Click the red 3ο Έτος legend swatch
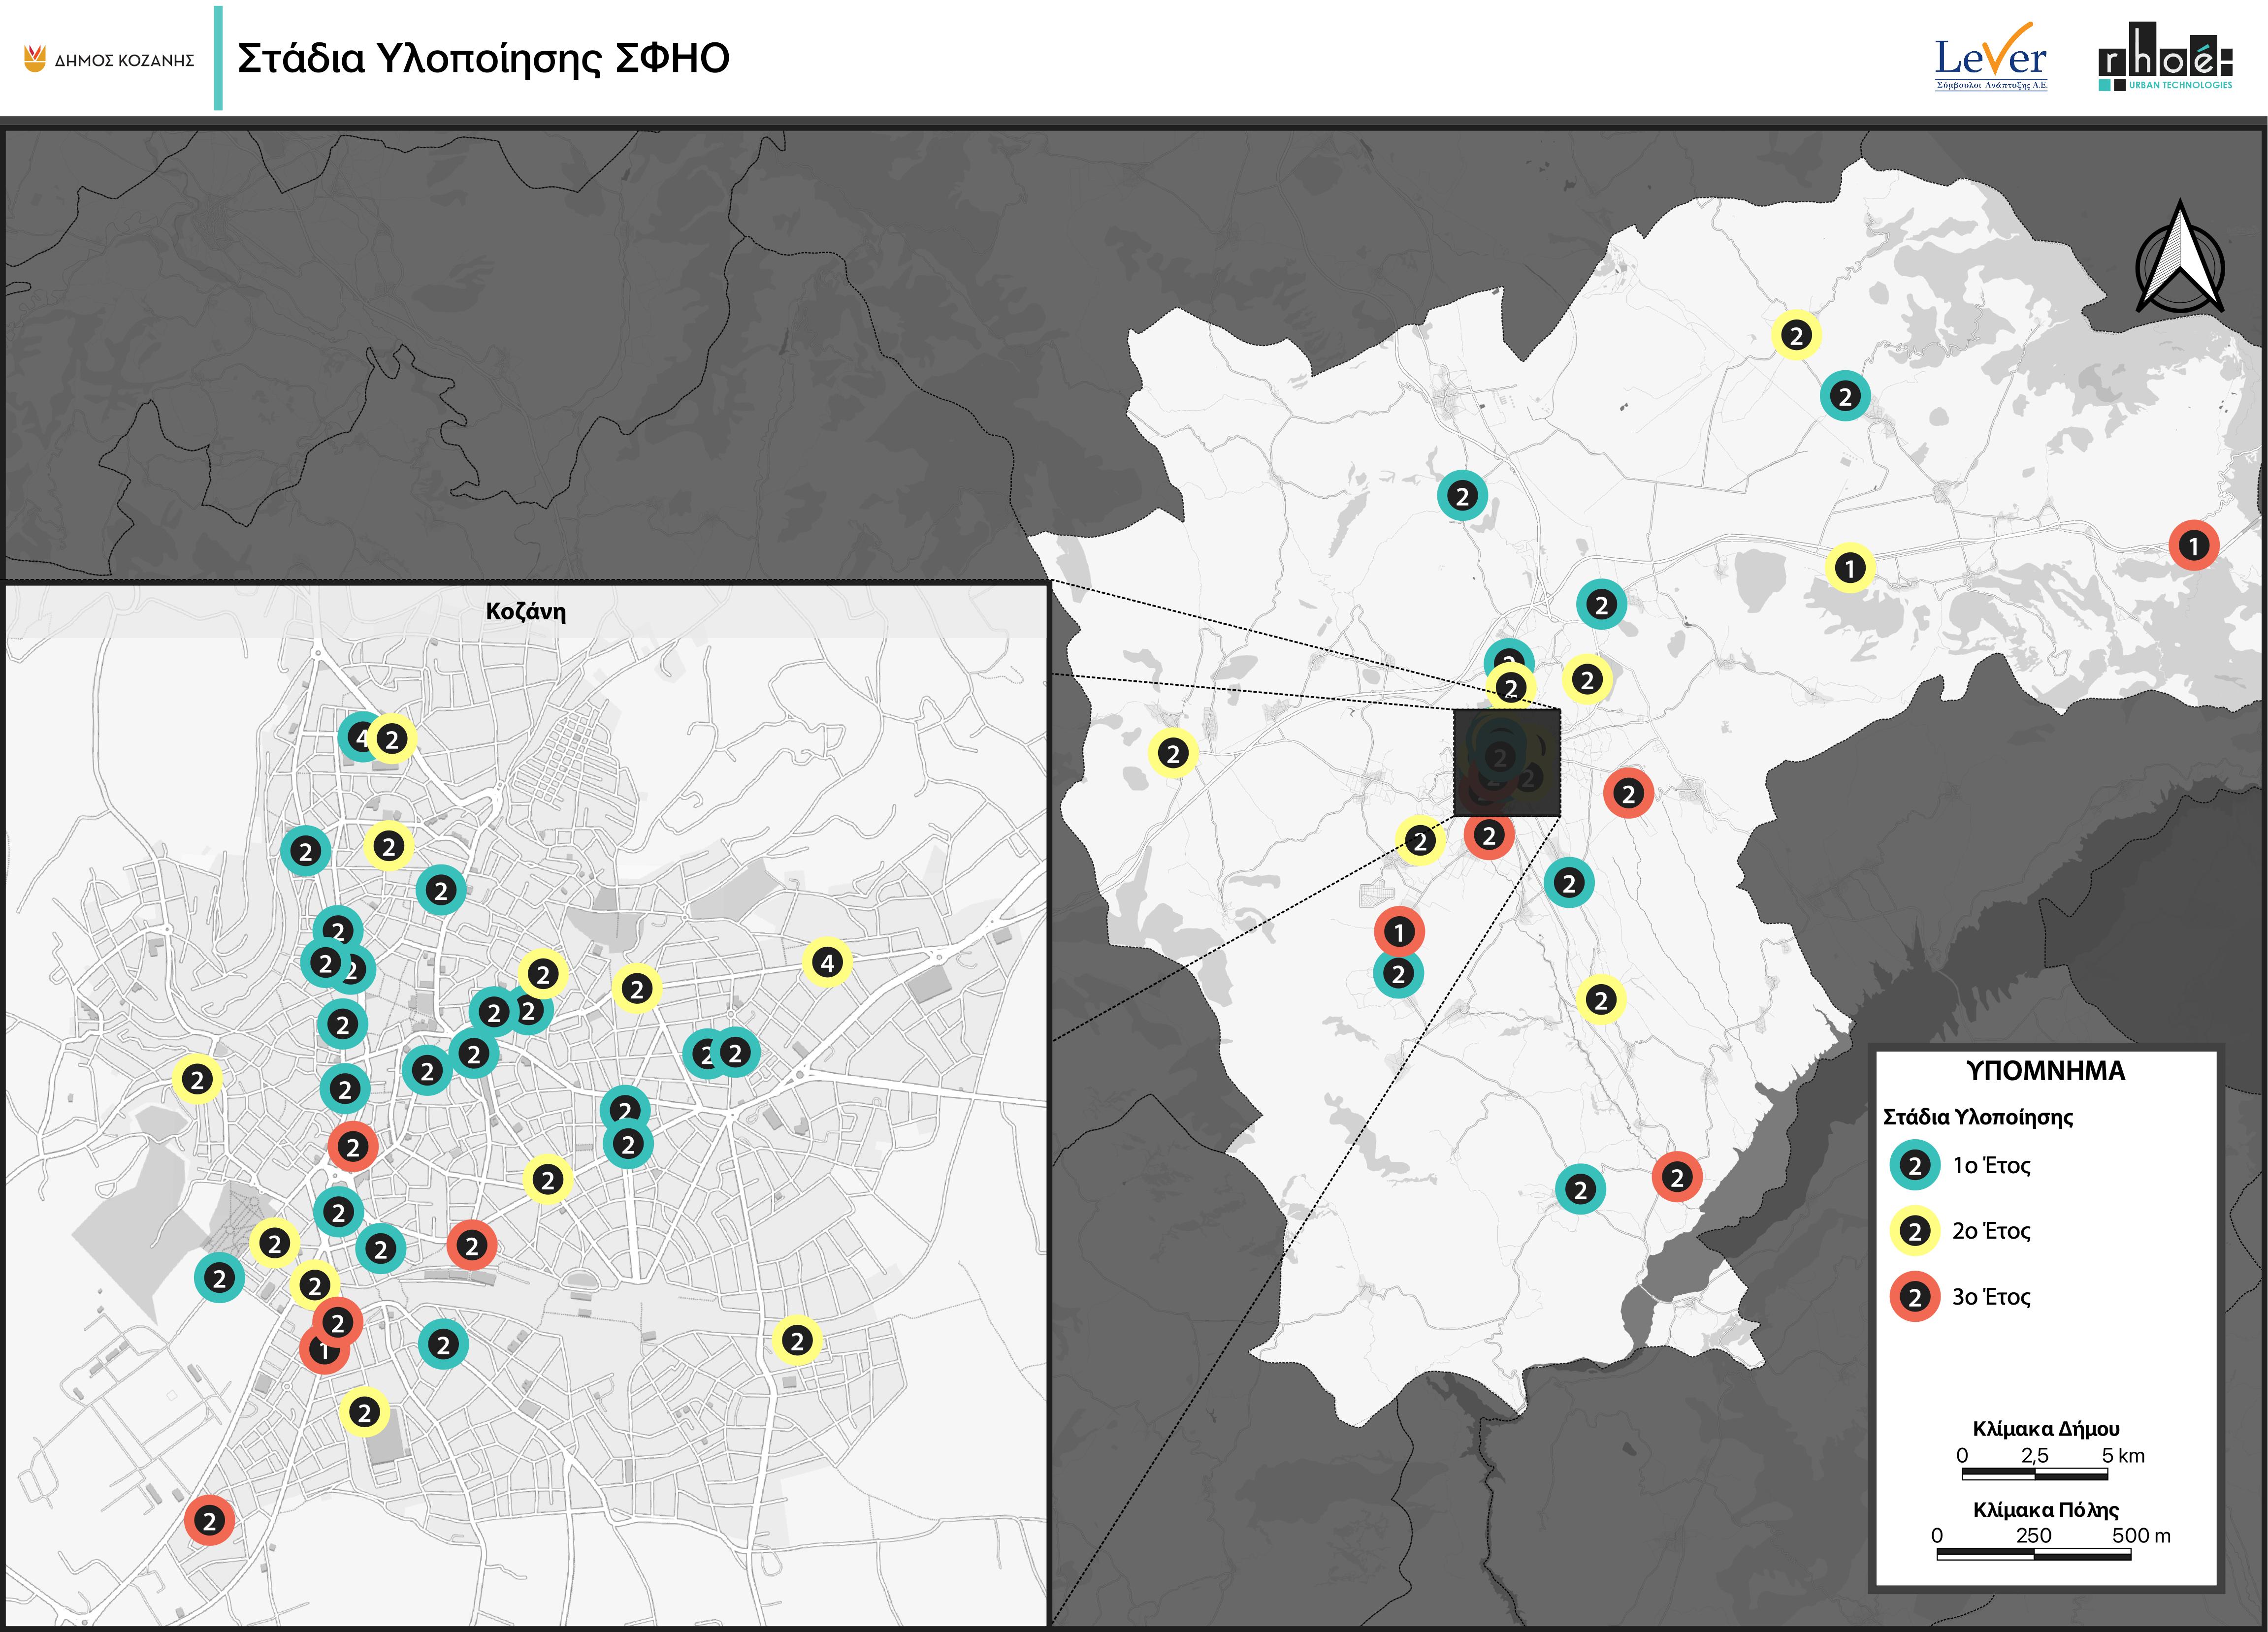 [x=1915, y=1297]
